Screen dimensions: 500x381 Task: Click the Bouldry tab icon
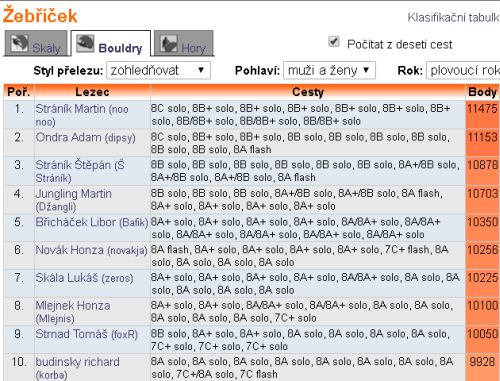85,43
